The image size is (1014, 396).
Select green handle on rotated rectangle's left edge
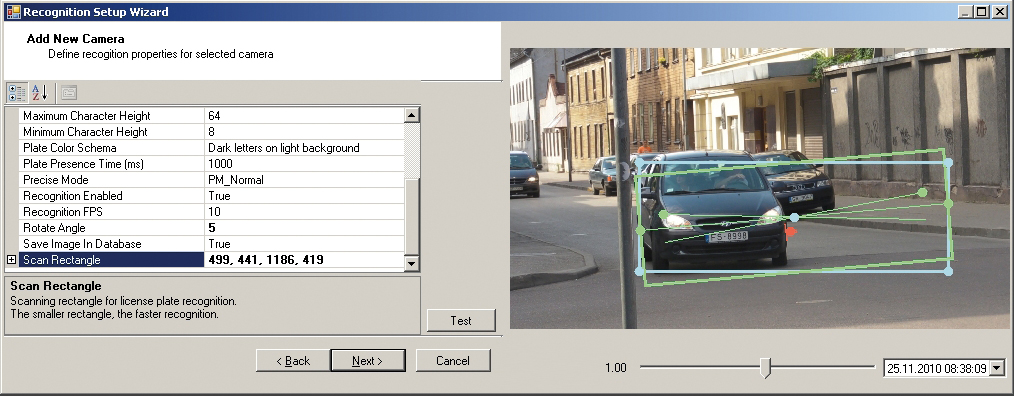tap(640, 230)
